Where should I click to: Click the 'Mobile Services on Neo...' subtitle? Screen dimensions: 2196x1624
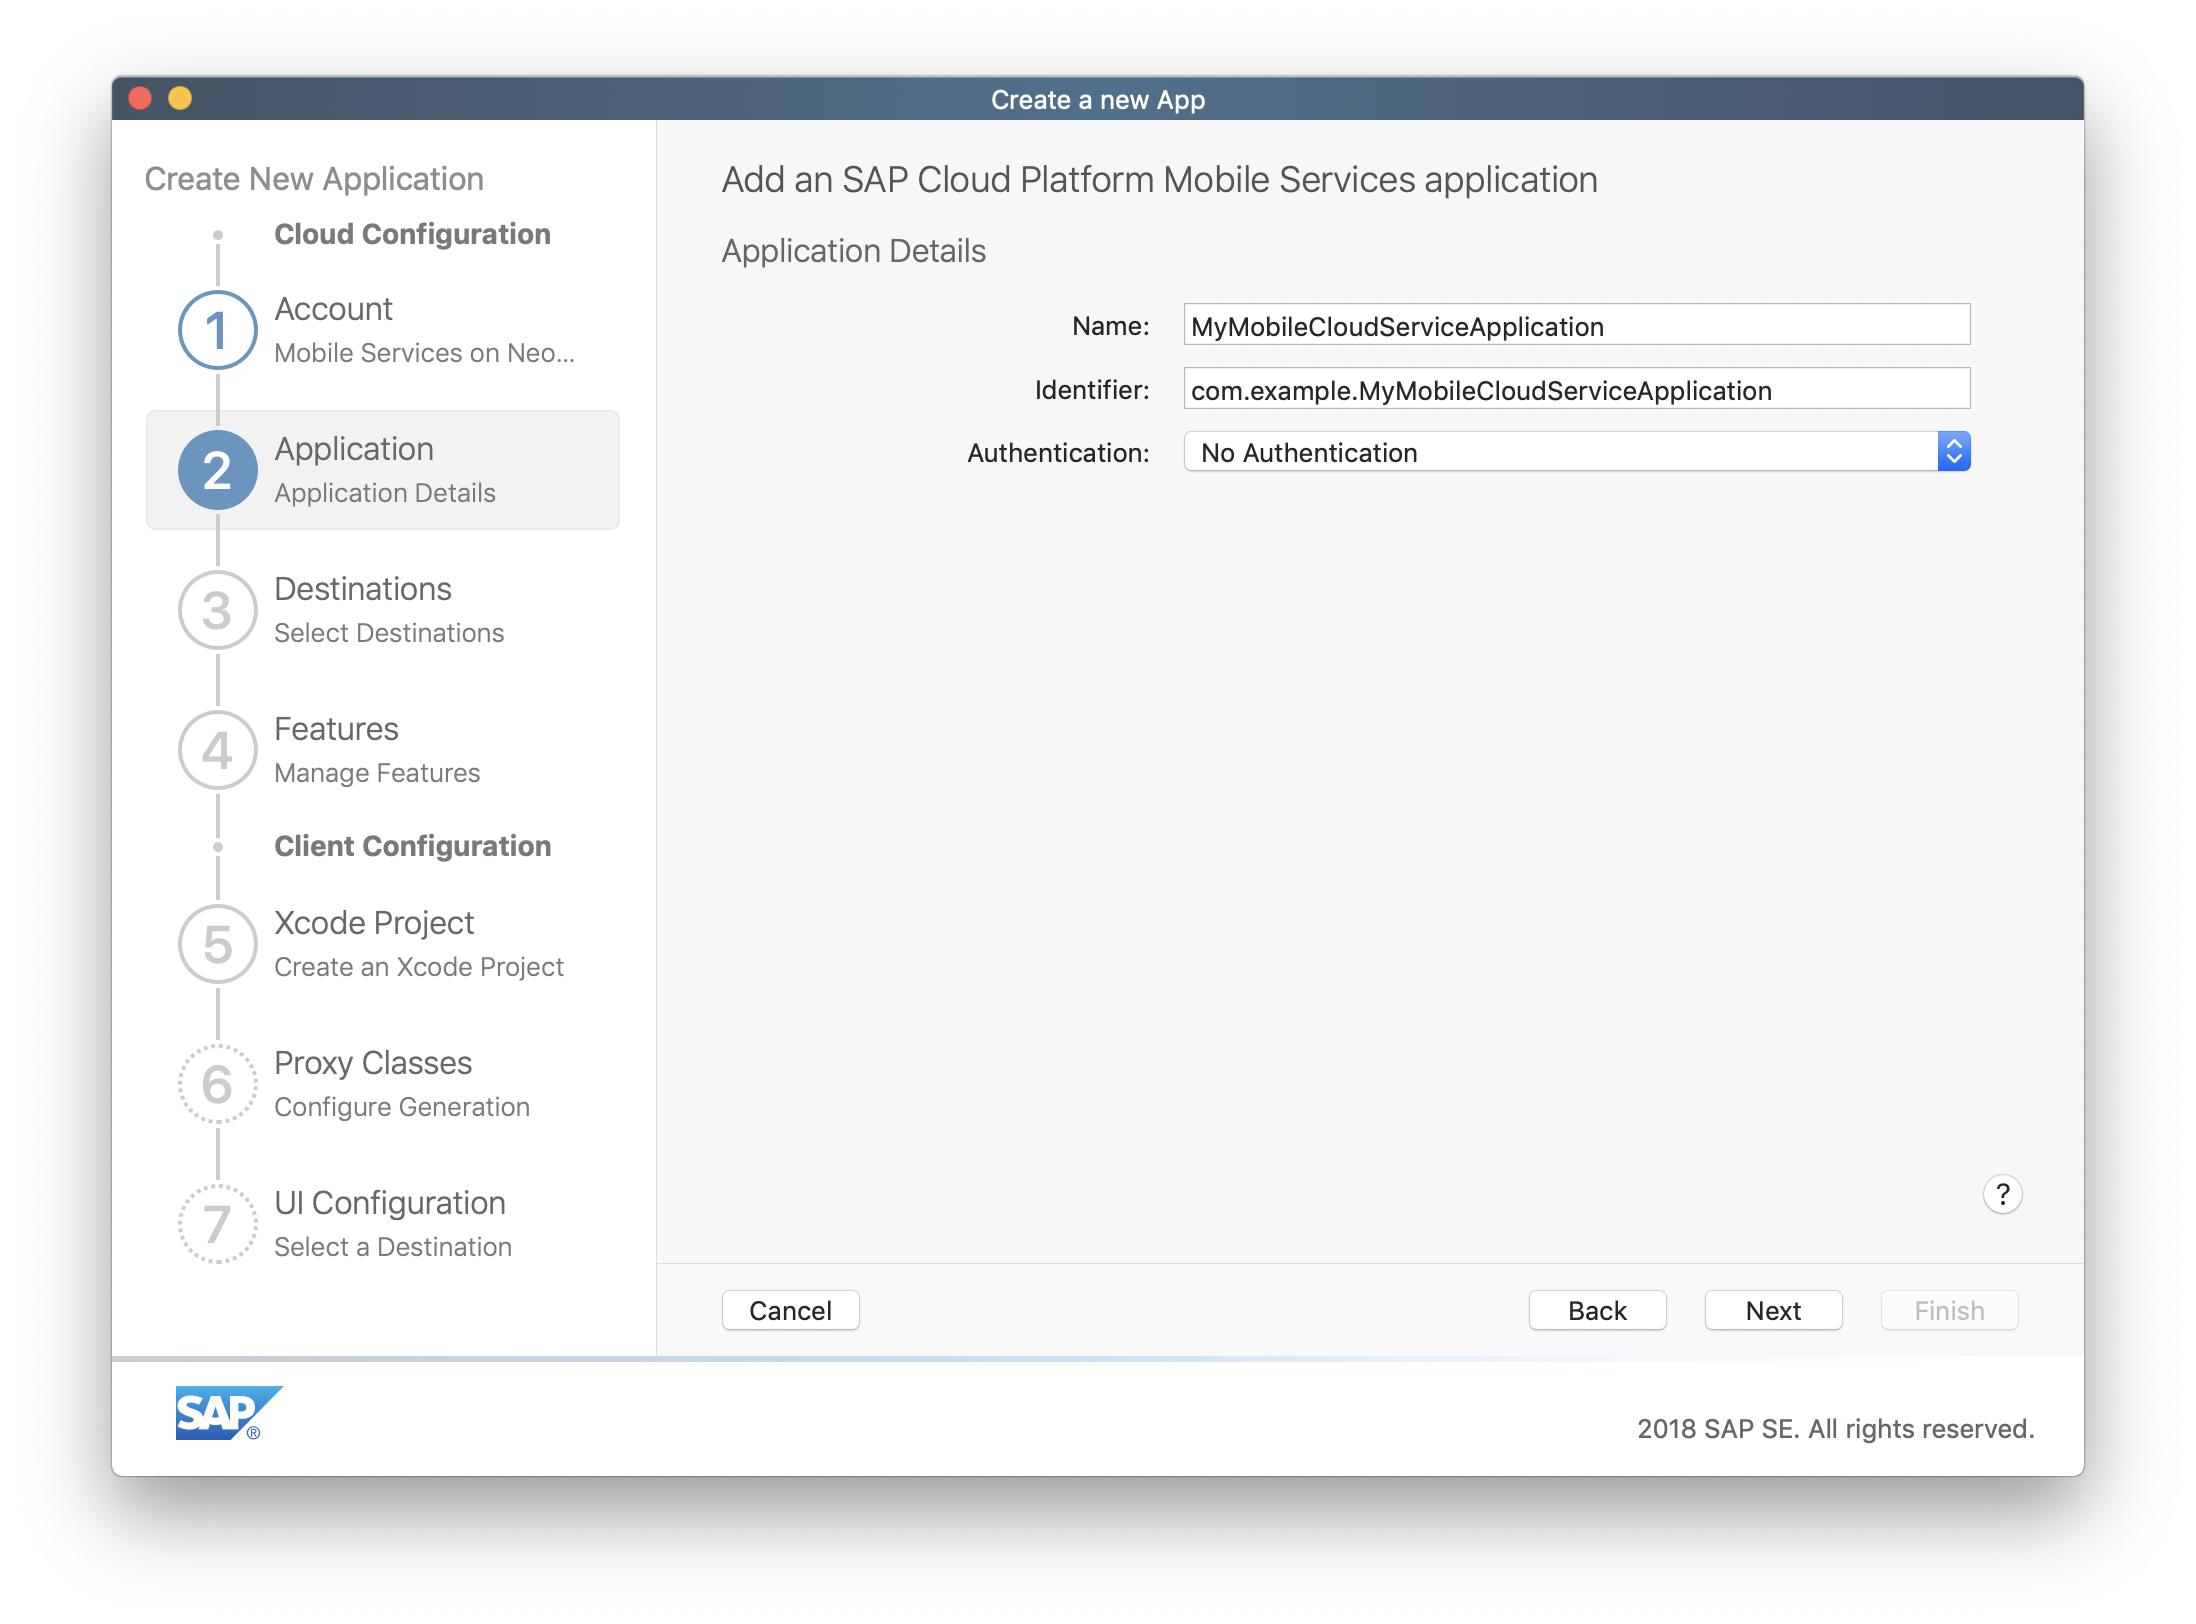(424, 353)
